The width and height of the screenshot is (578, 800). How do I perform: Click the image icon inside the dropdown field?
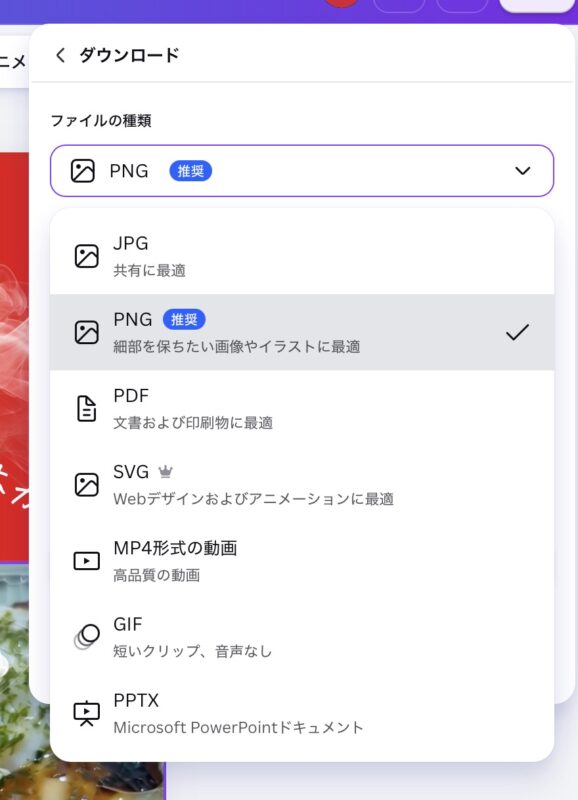[x=83, y=171]
